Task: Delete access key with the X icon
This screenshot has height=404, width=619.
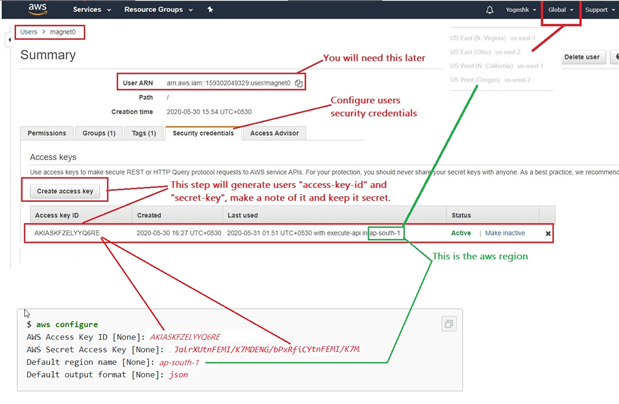Action: (548, 234)
